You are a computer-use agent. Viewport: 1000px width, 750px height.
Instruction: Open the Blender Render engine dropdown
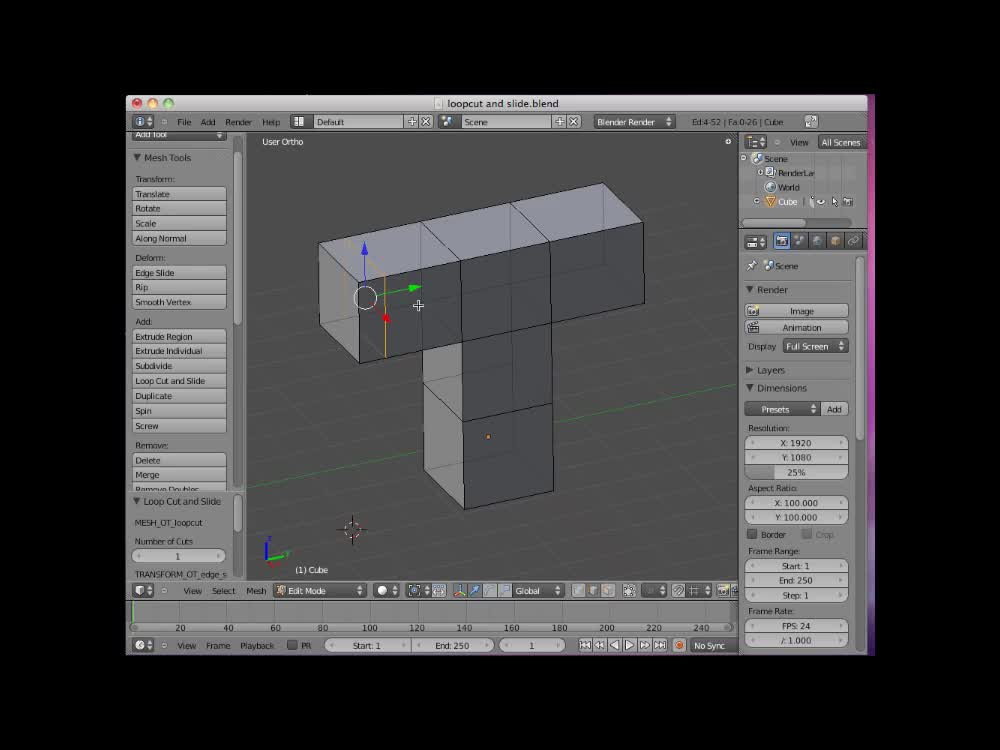click(x=633, y=122)
